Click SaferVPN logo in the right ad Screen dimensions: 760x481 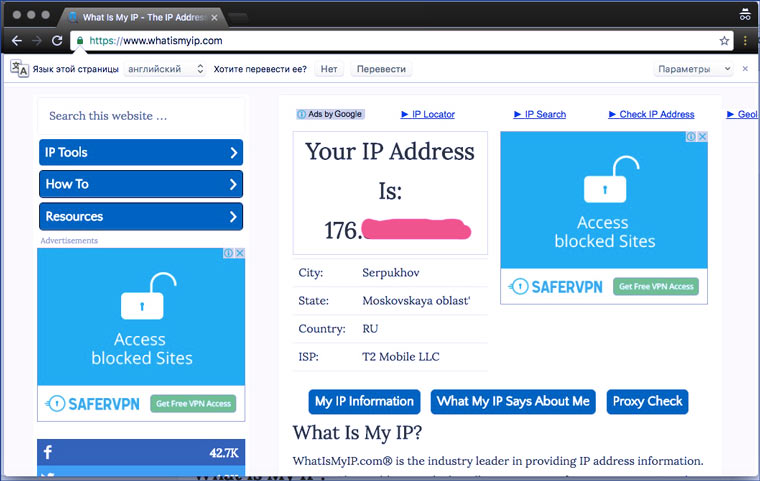555,287
